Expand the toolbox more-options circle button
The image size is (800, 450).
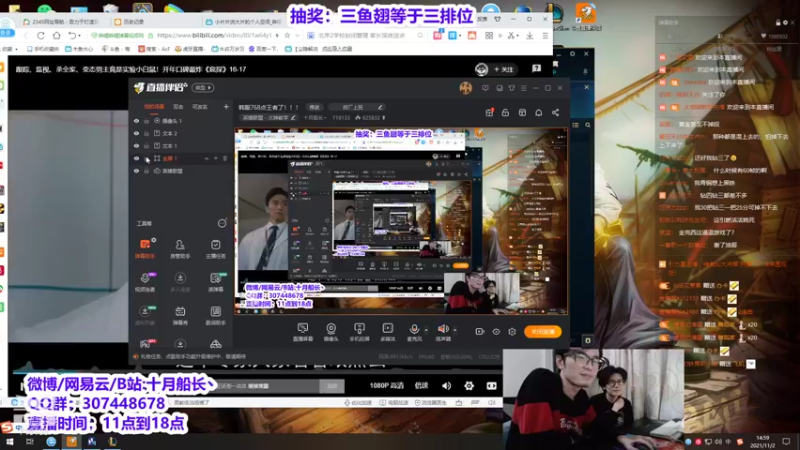coord(222,223)
